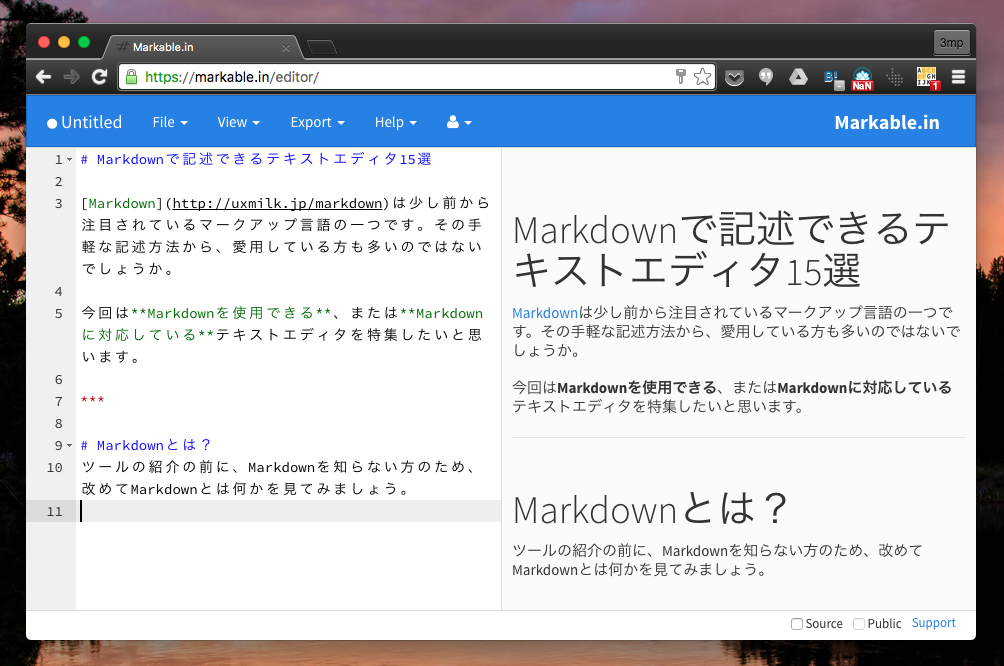Open the File dropdown menu

pos(170,122)
